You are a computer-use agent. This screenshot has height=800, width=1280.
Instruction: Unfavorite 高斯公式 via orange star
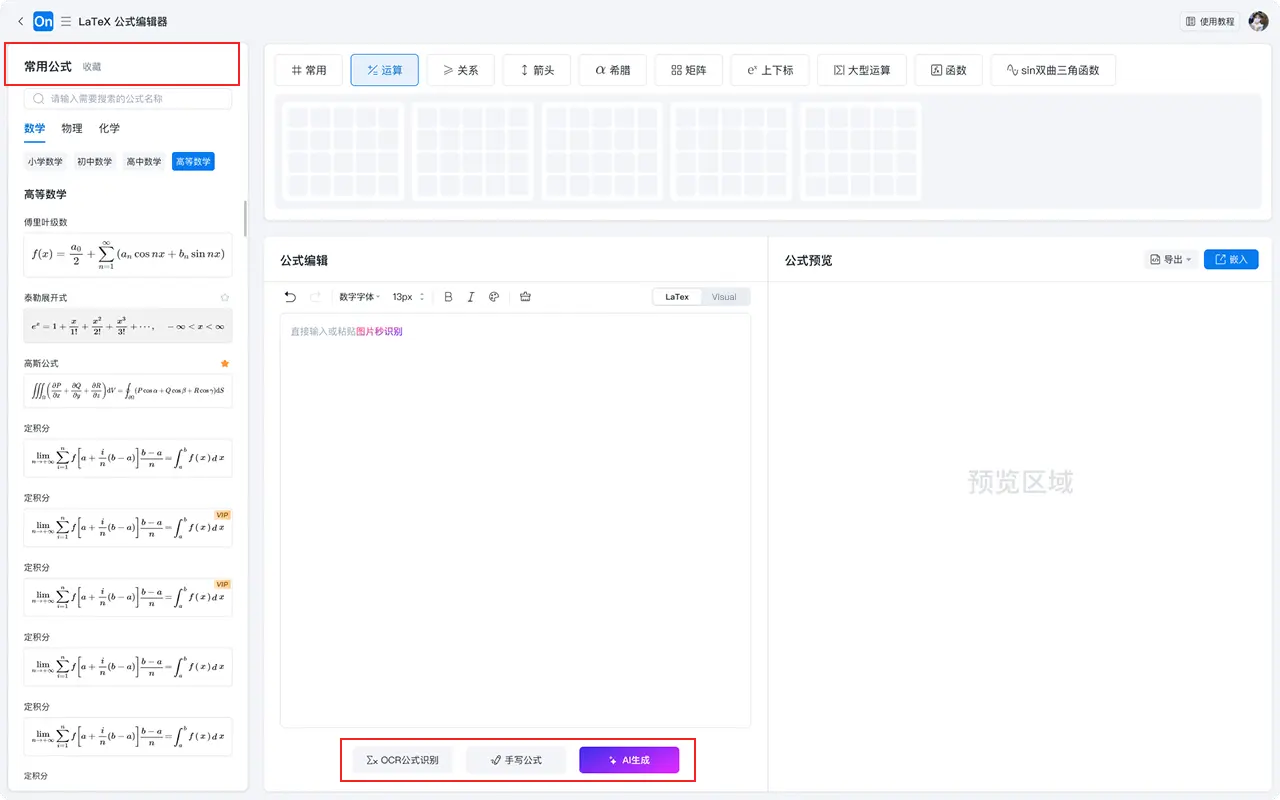225,363
